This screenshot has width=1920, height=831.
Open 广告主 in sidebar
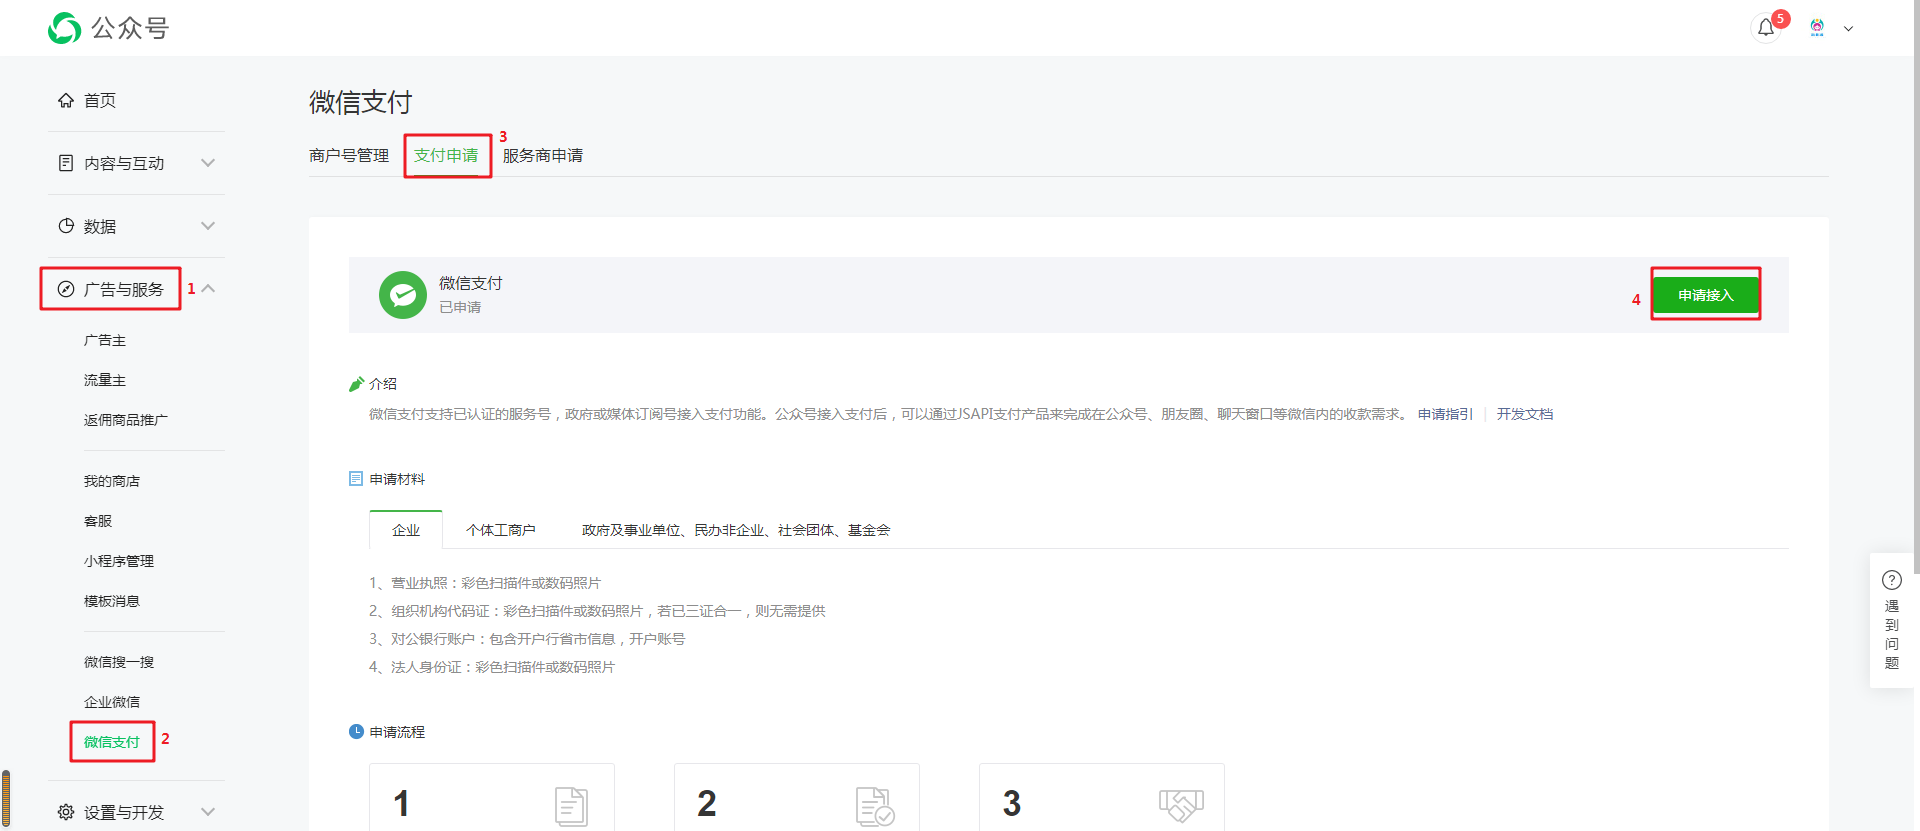[105, 340]
